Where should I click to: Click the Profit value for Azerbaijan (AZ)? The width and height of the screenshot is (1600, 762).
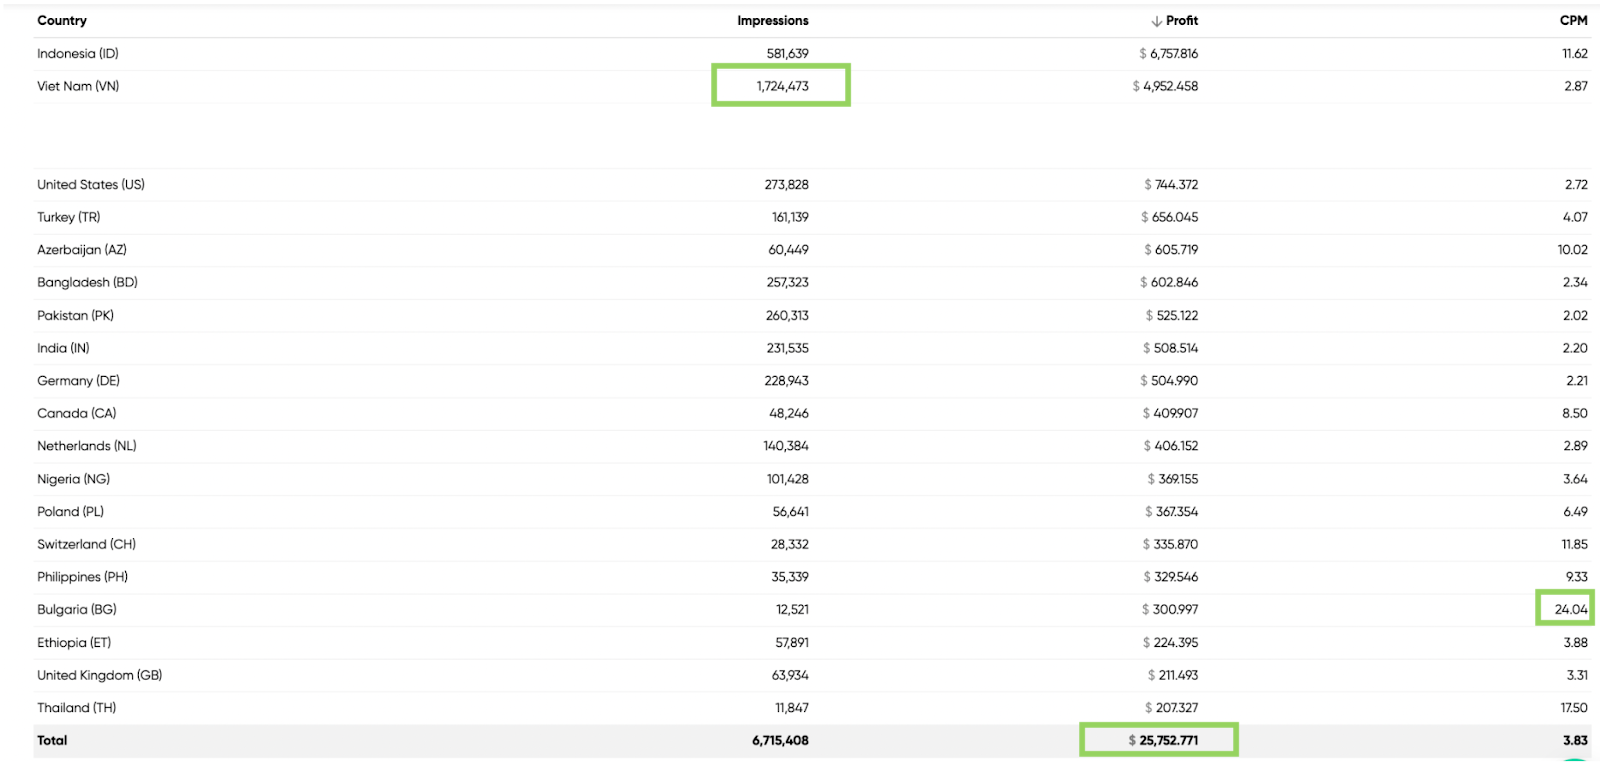[x=1171, y=249]
